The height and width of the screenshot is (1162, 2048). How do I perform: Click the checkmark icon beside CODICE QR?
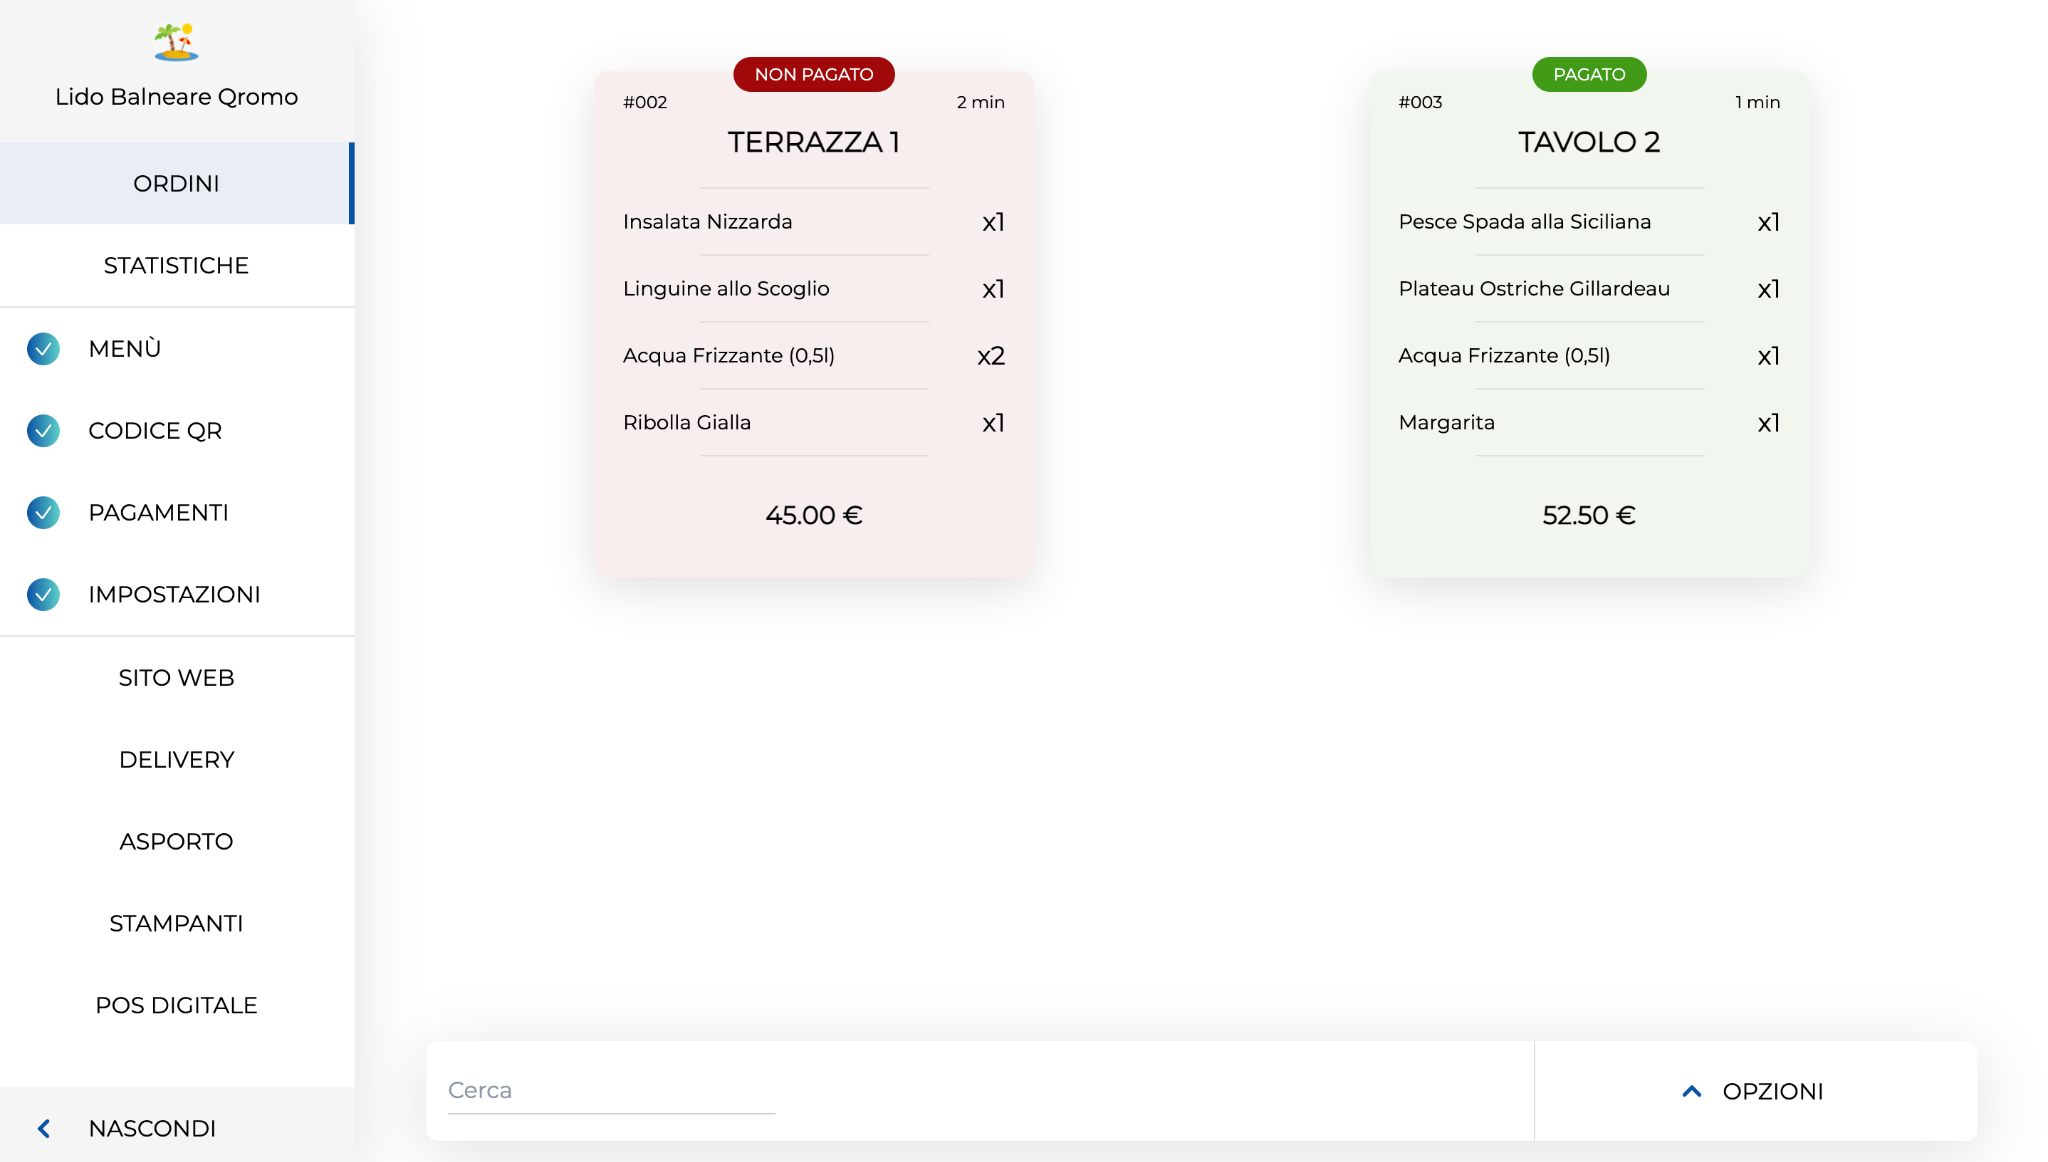point(43,430)
